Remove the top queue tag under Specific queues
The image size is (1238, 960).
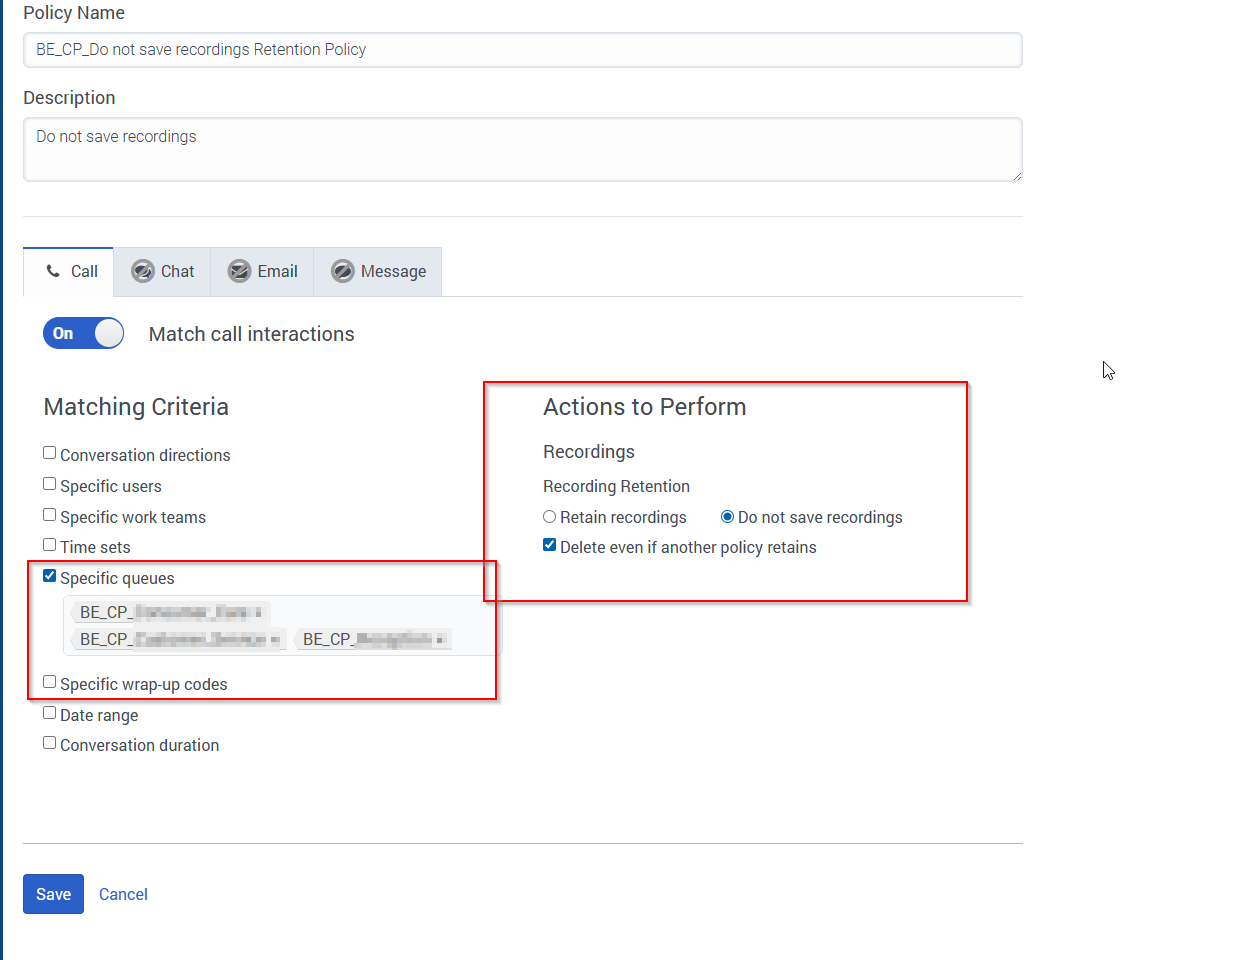(258, 613)
